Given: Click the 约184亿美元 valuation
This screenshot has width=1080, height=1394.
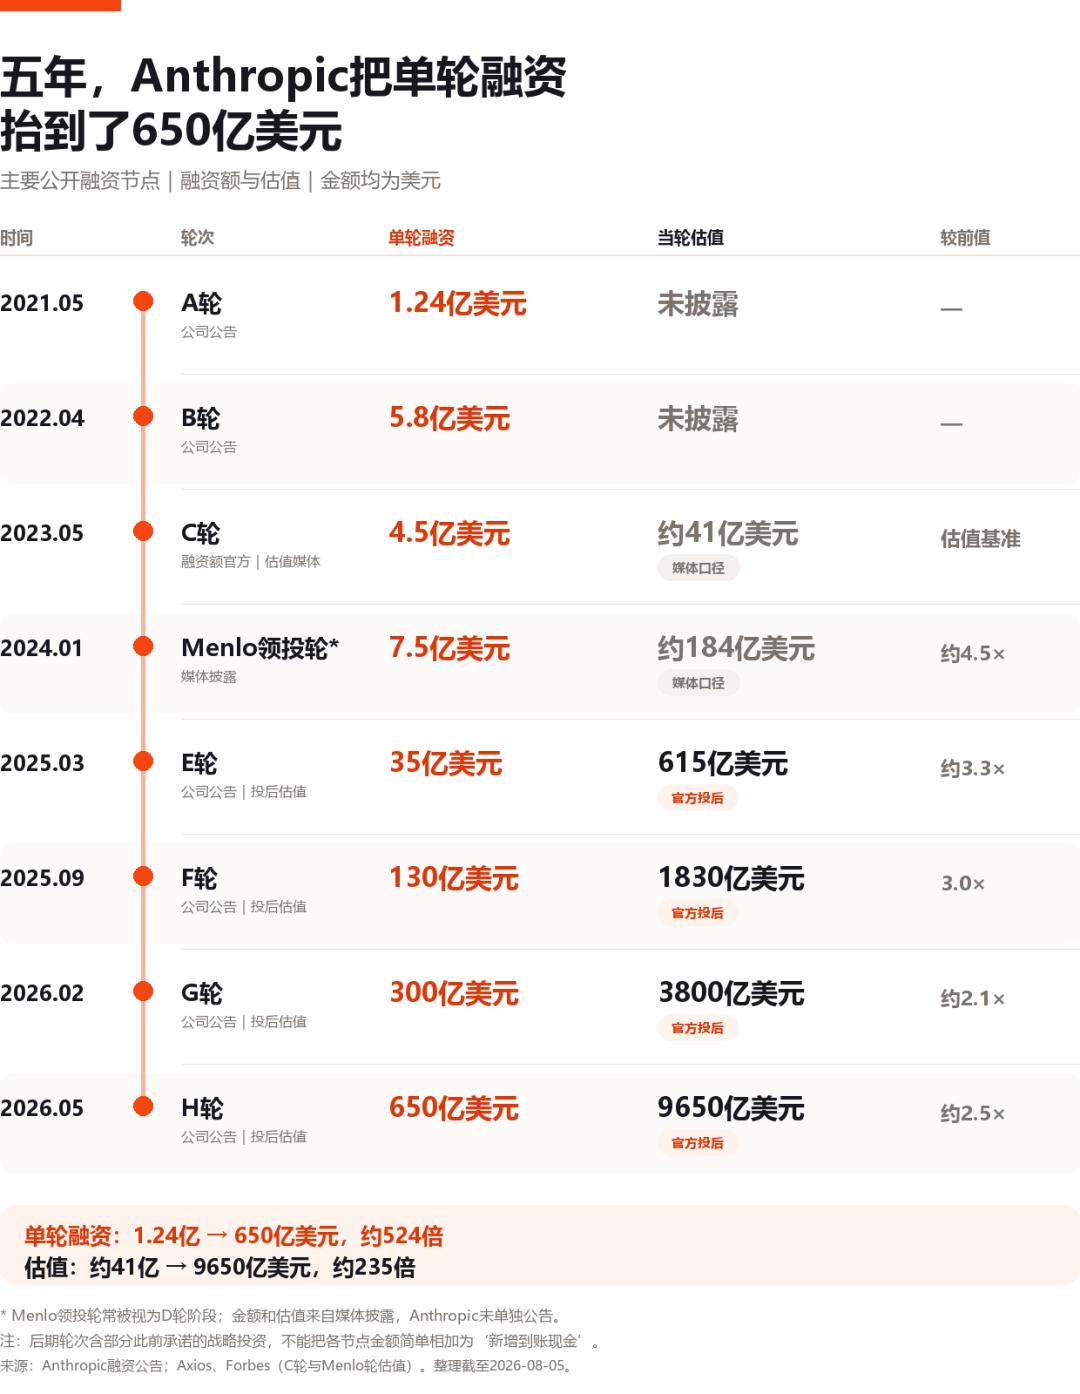Looking at the screenshot, I should [x=736, y=648].
